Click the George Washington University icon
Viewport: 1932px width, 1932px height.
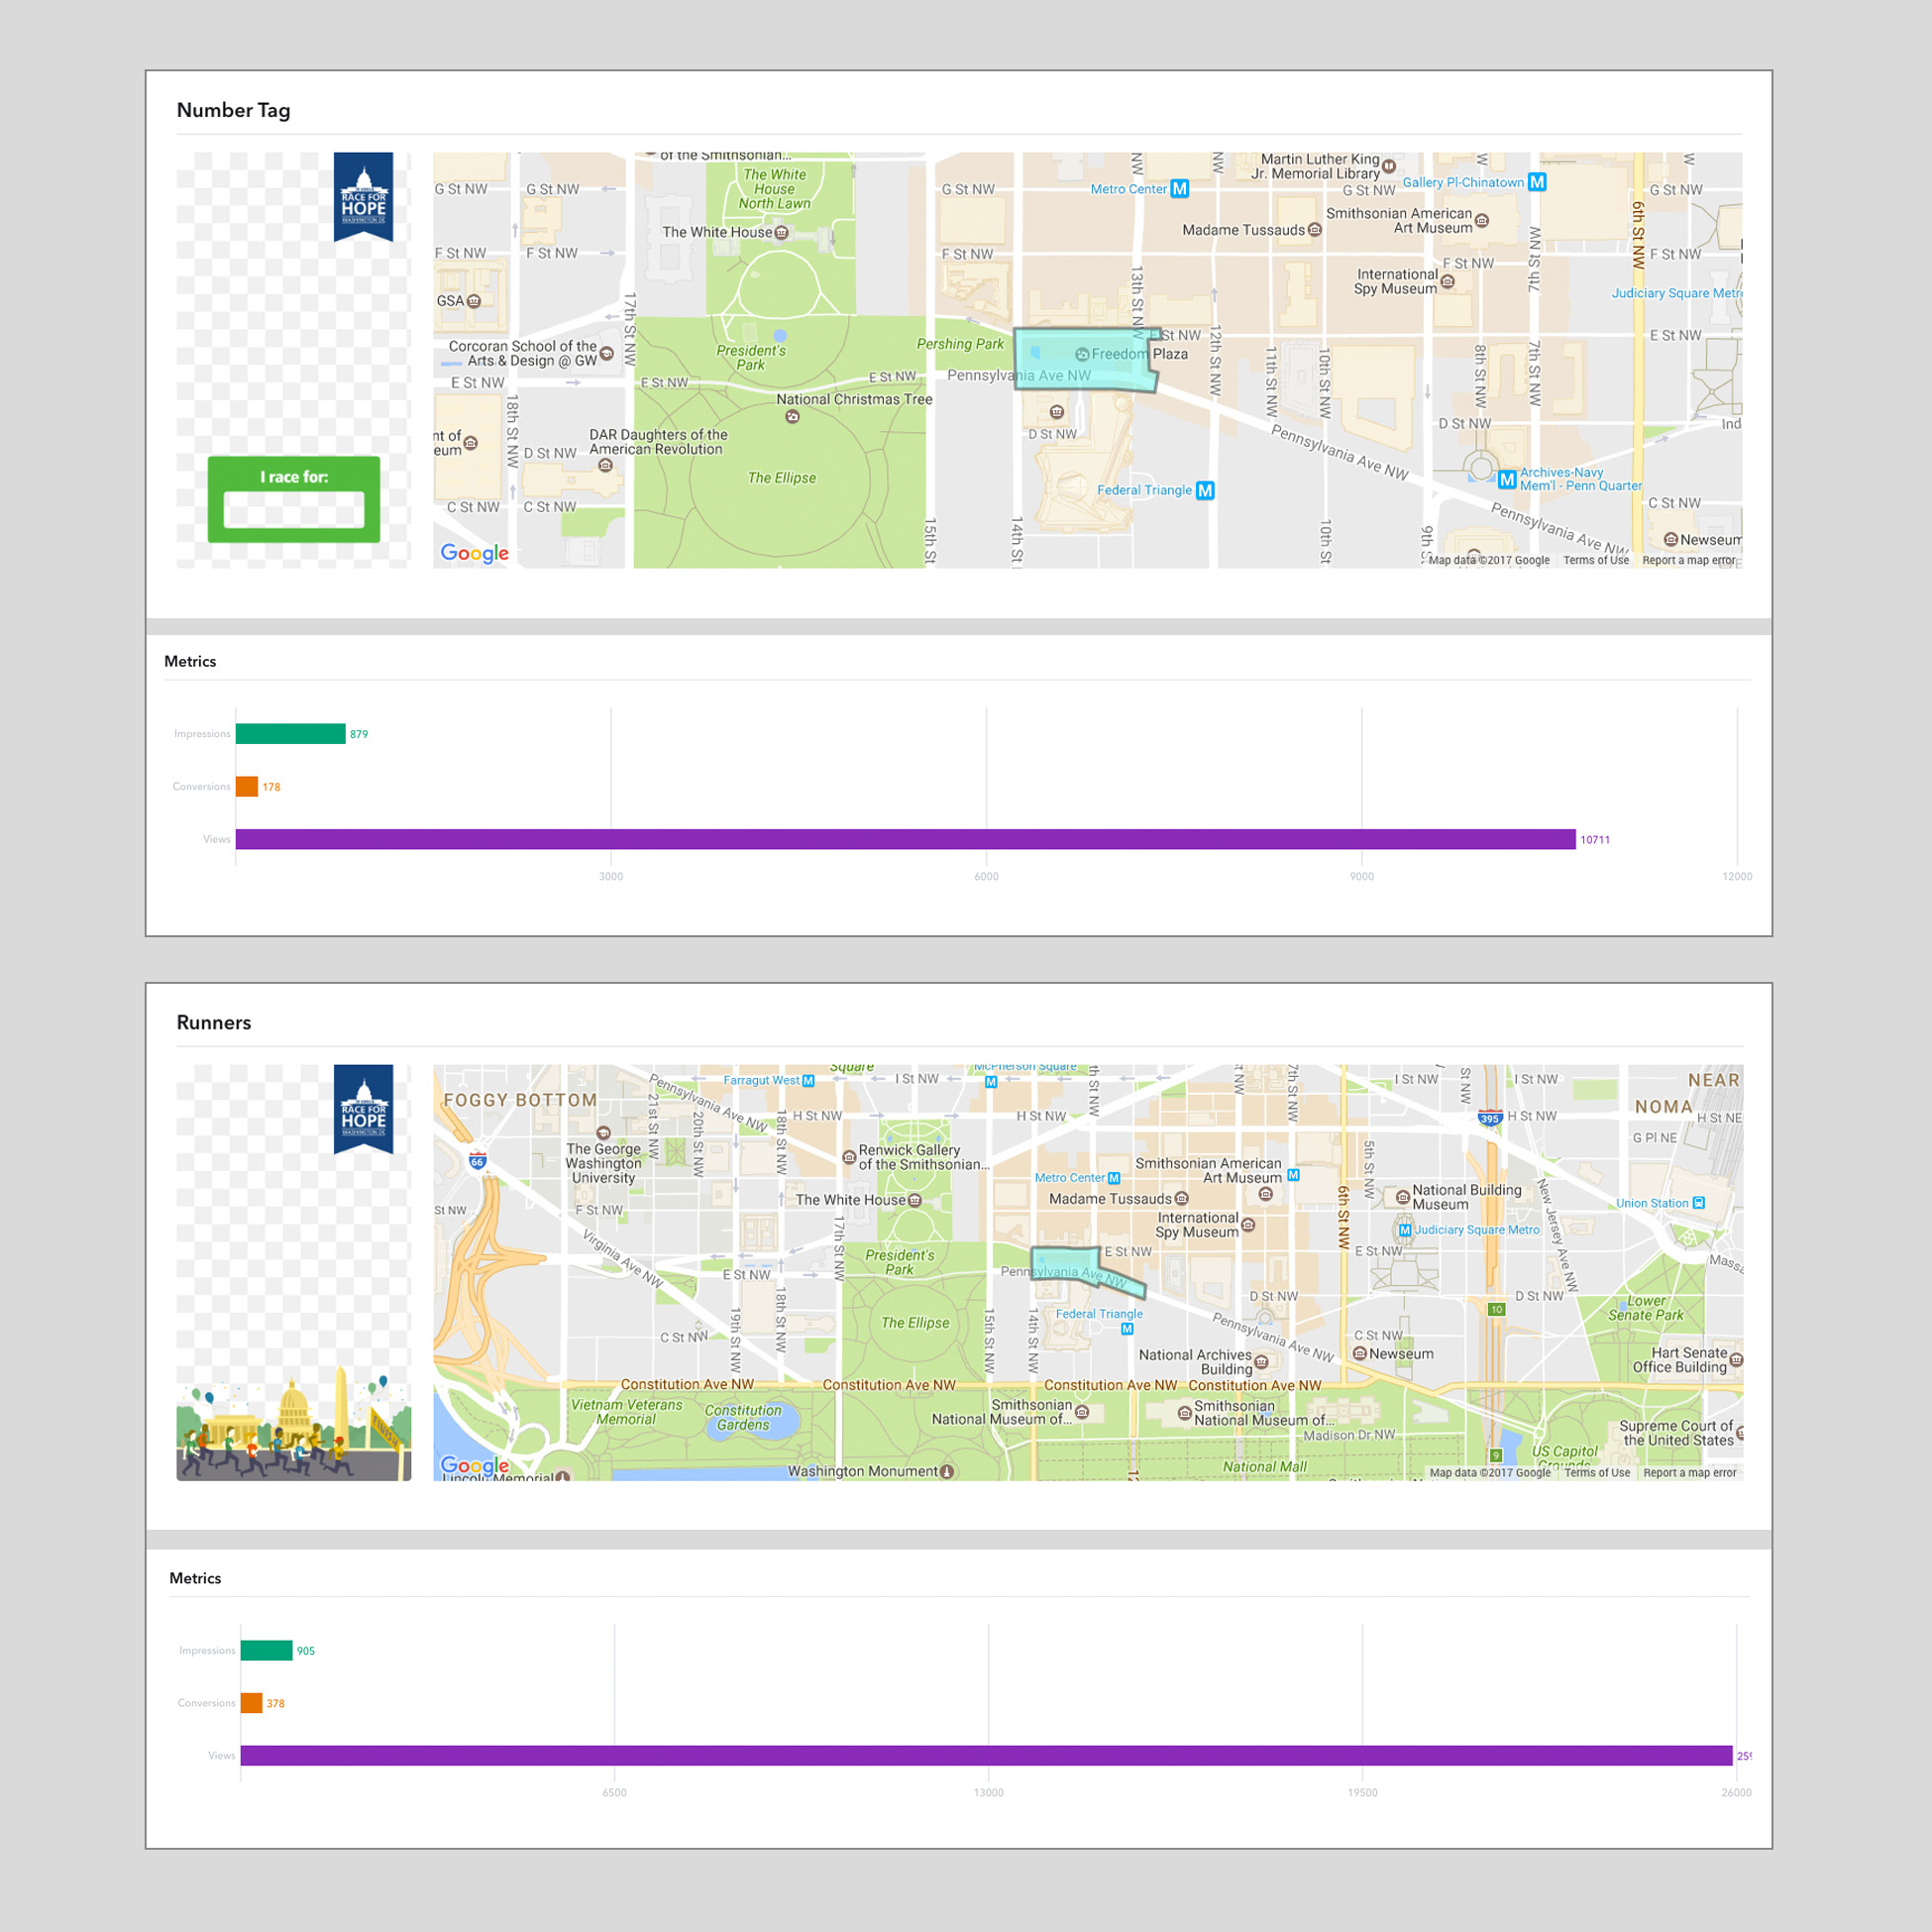pos(603,1133)
